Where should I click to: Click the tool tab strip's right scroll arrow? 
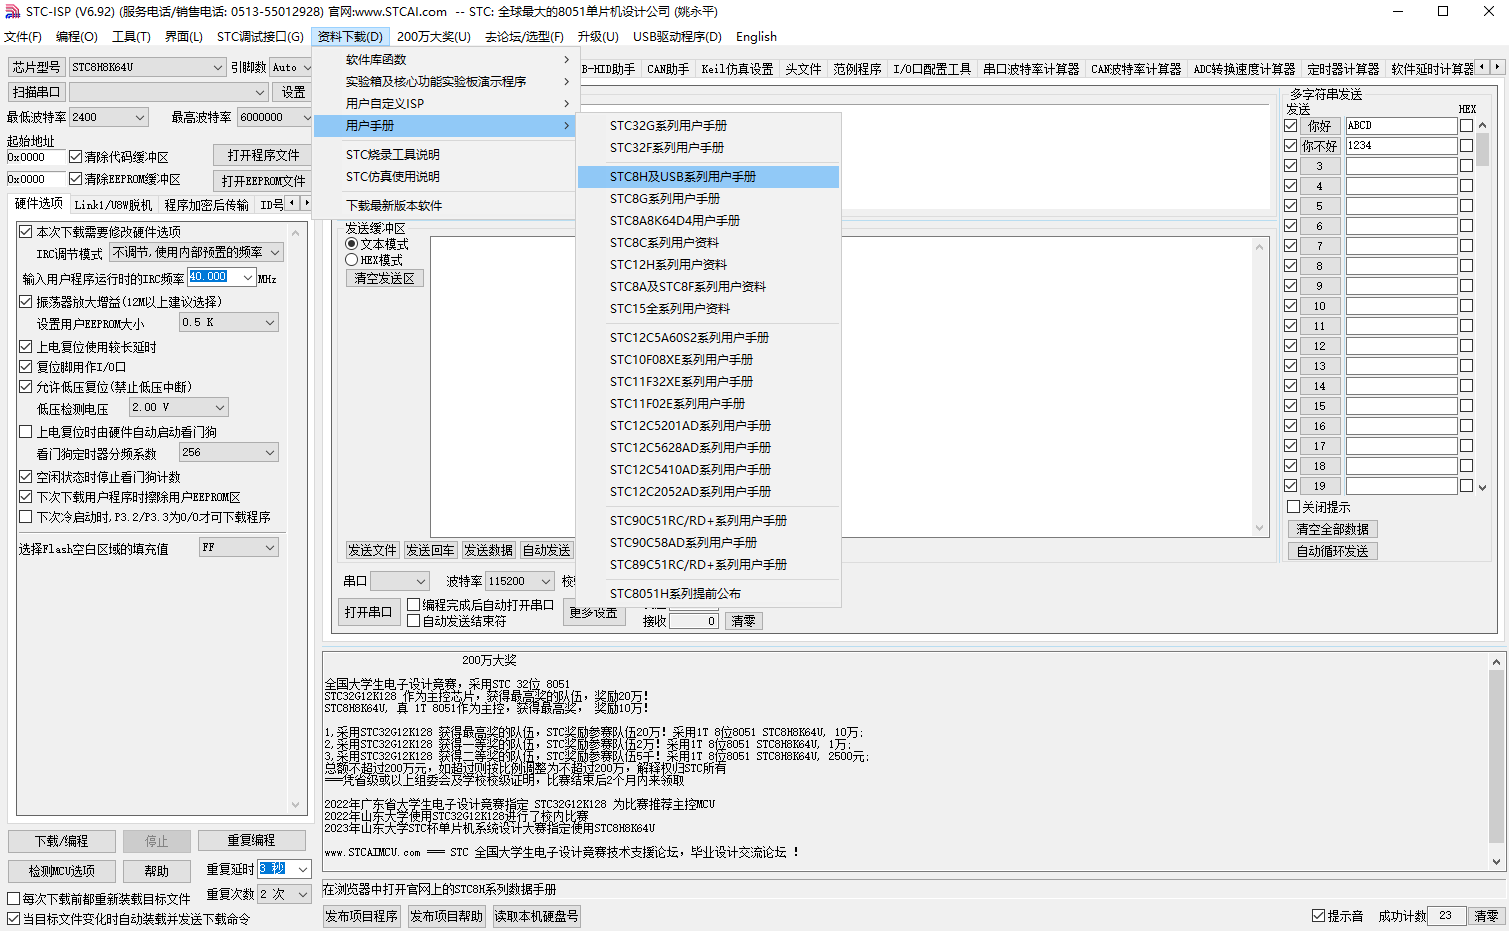point(1497,67)
